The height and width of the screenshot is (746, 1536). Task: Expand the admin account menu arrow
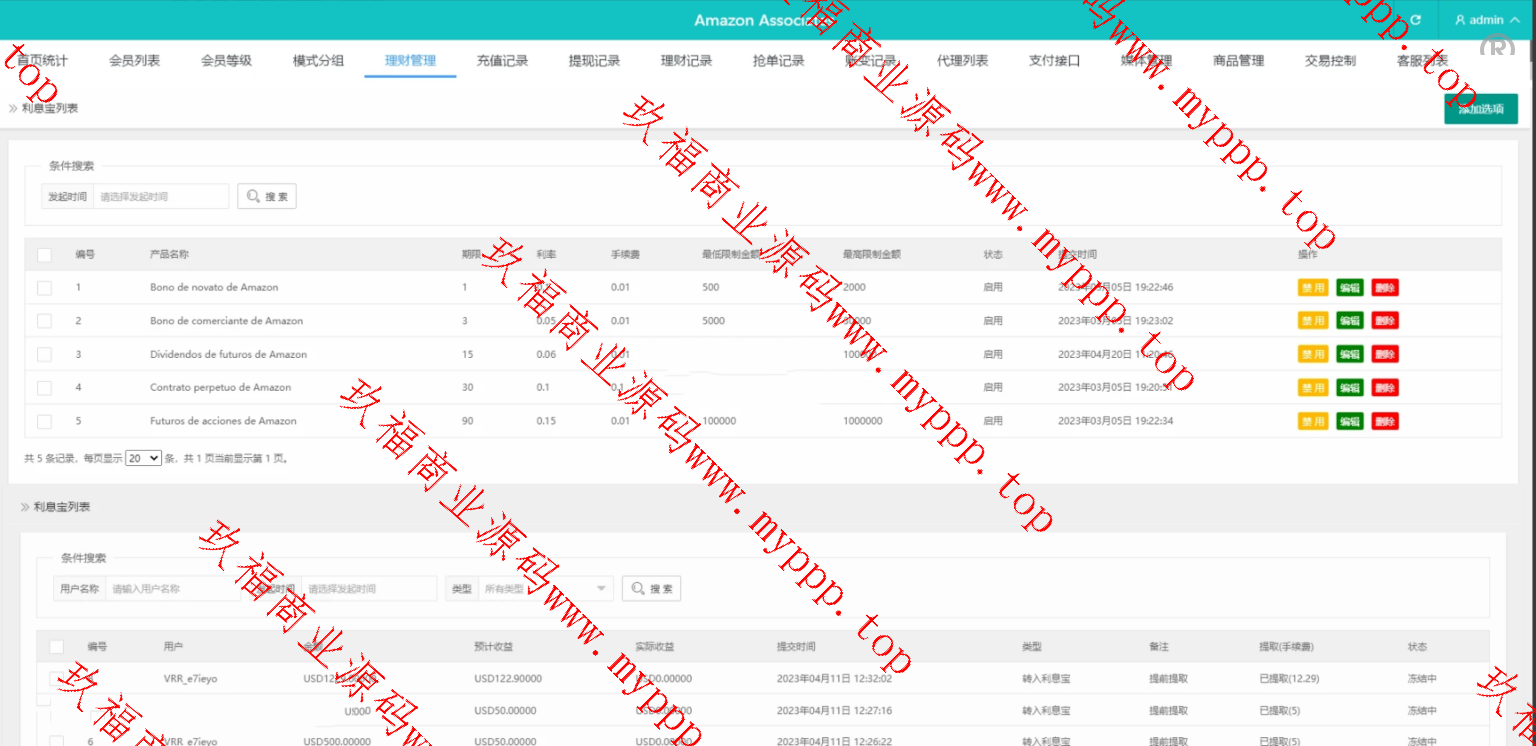pyautogui.click(x=1514, y=20)
